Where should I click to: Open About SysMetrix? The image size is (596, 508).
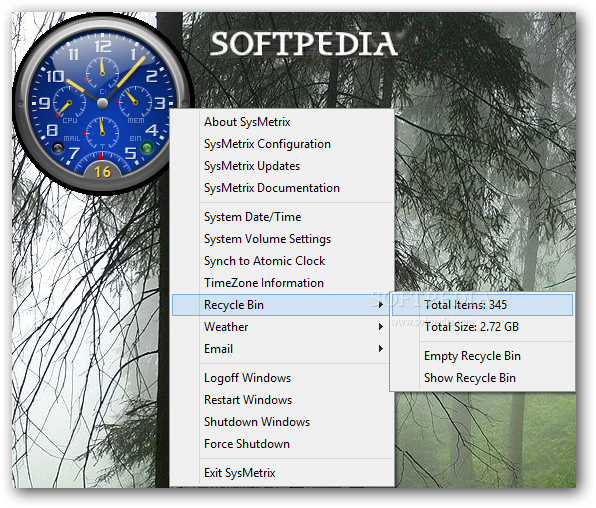coord(282,122)
